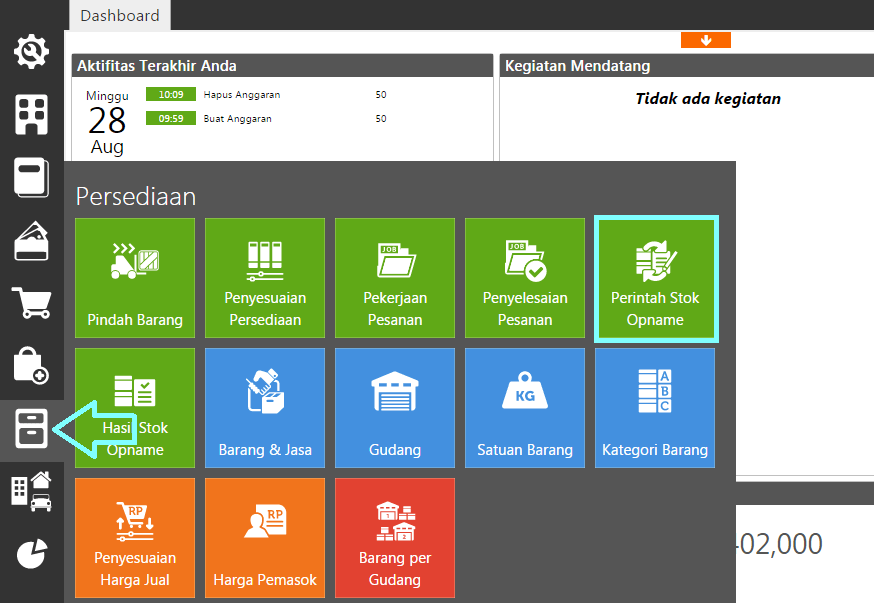Open the Kategori Barang tile
874x603 pixels.
pyautogui.click(x=654, y=408)
